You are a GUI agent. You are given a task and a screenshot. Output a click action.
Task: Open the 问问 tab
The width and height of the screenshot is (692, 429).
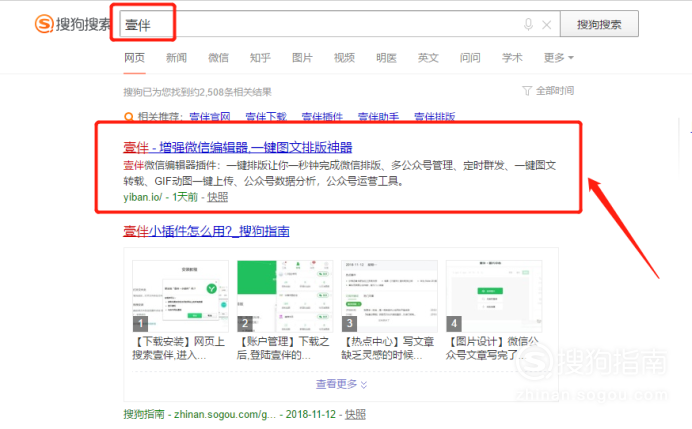[470, 58]
